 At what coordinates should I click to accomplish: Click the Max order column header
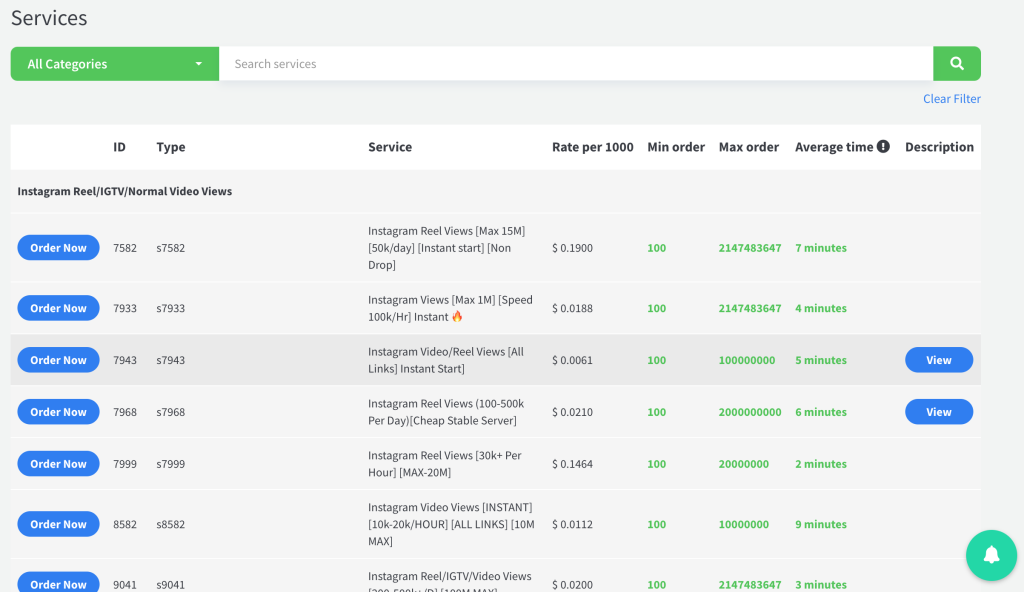748,147
